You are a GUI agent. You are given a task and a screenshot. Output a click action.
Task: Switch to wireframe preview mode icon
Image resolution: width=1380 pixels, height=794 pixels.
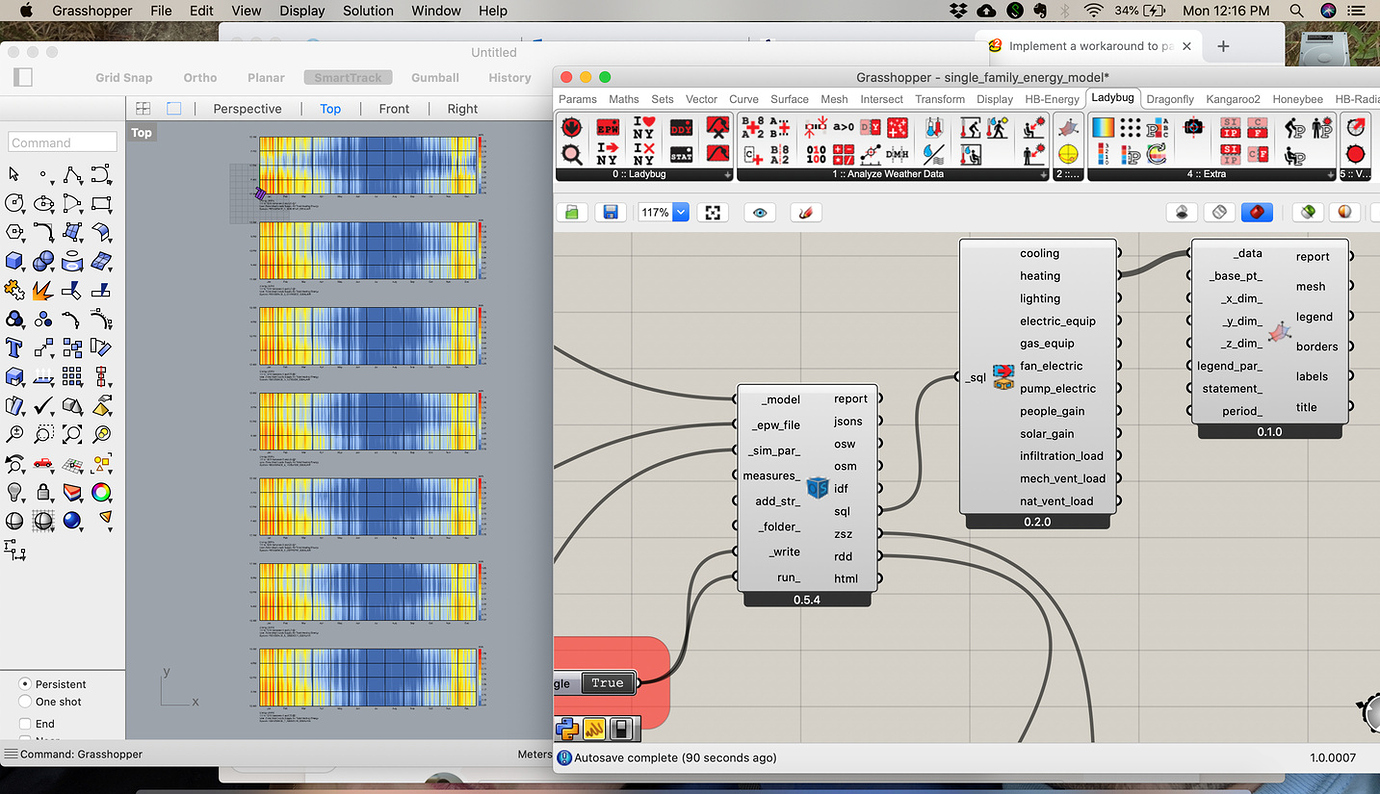pyautogui.click(x=1219, y=212)
